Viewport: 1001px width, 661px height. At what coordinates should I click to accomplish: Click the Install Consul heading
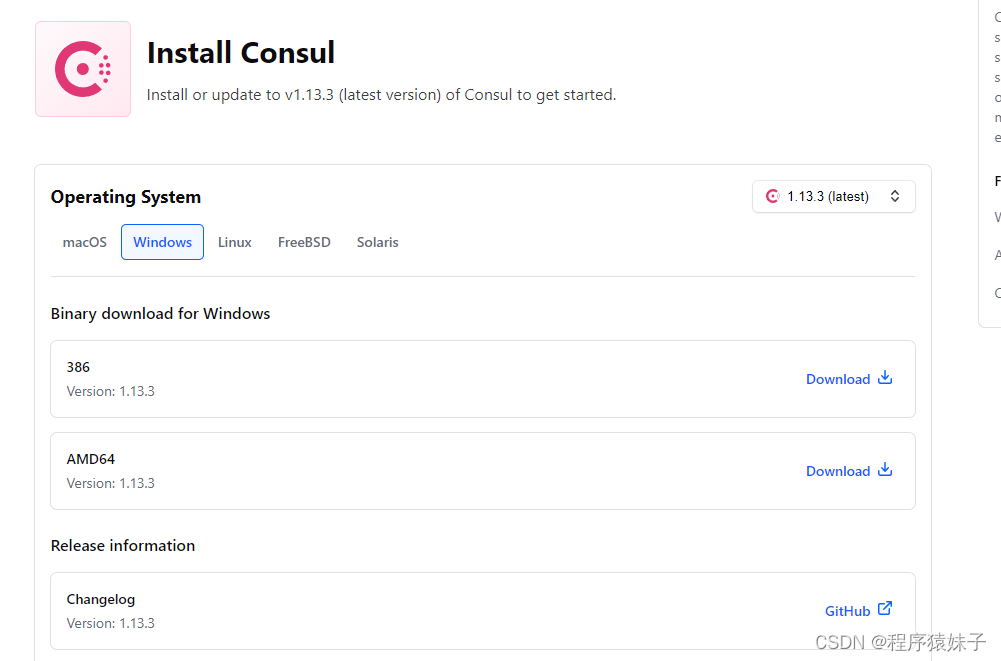[241, 52]
